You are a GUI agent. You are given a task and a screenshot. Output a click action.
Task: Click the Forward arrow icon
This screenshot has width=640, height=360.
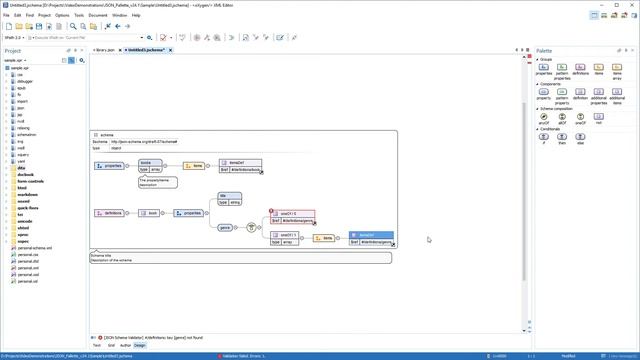[x=127, y=27]
